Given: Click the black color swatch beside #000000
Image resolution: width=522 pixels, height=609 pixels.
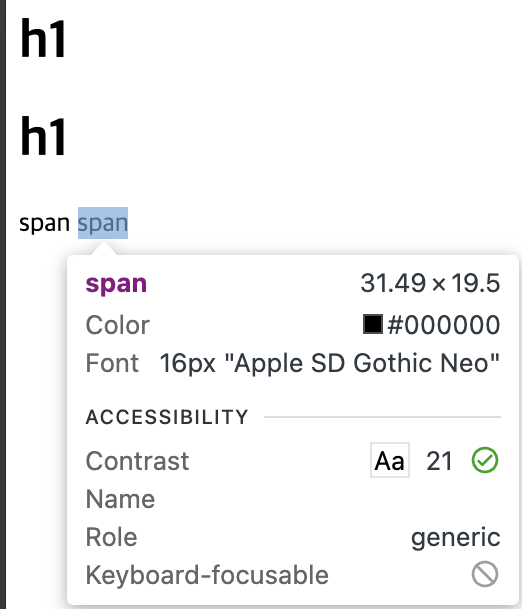Looking at the screenshot, I should coord(373,324).
